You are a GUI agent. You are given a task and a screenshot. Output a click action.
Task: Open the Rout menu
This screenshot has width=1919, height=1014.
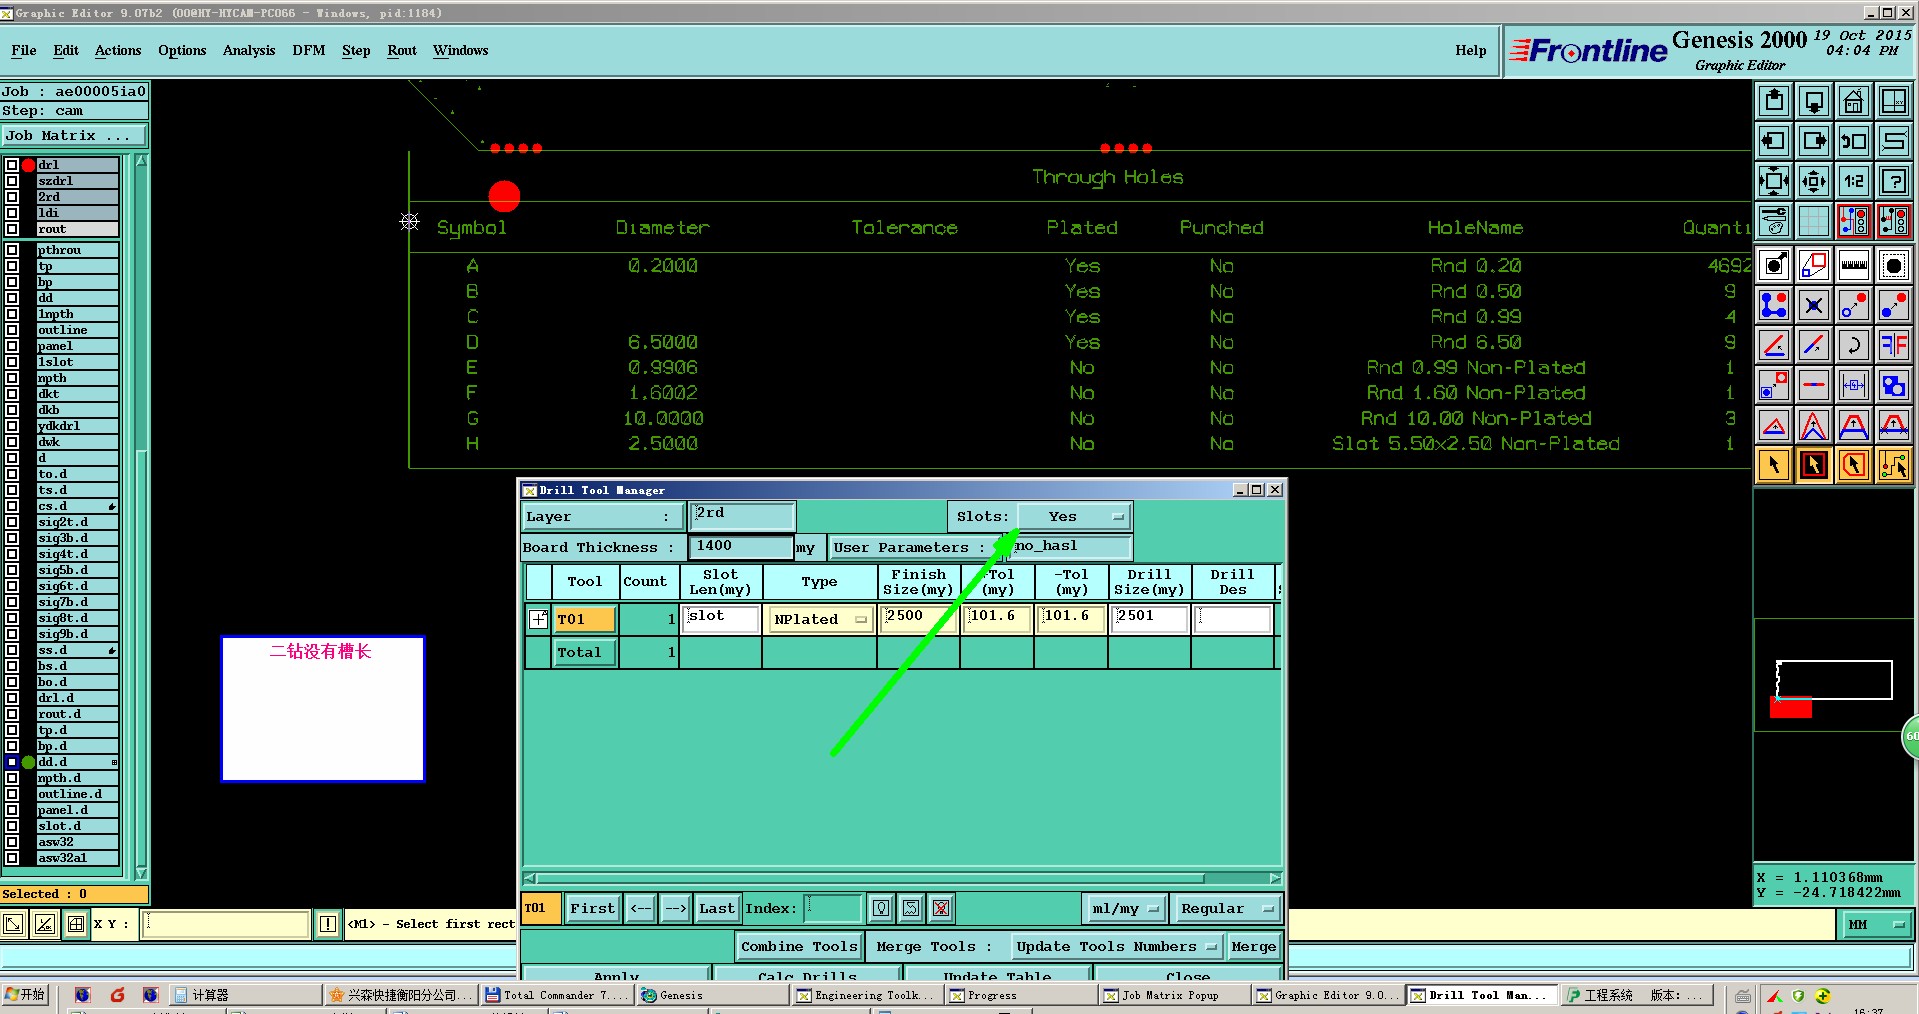click(402, 50)
